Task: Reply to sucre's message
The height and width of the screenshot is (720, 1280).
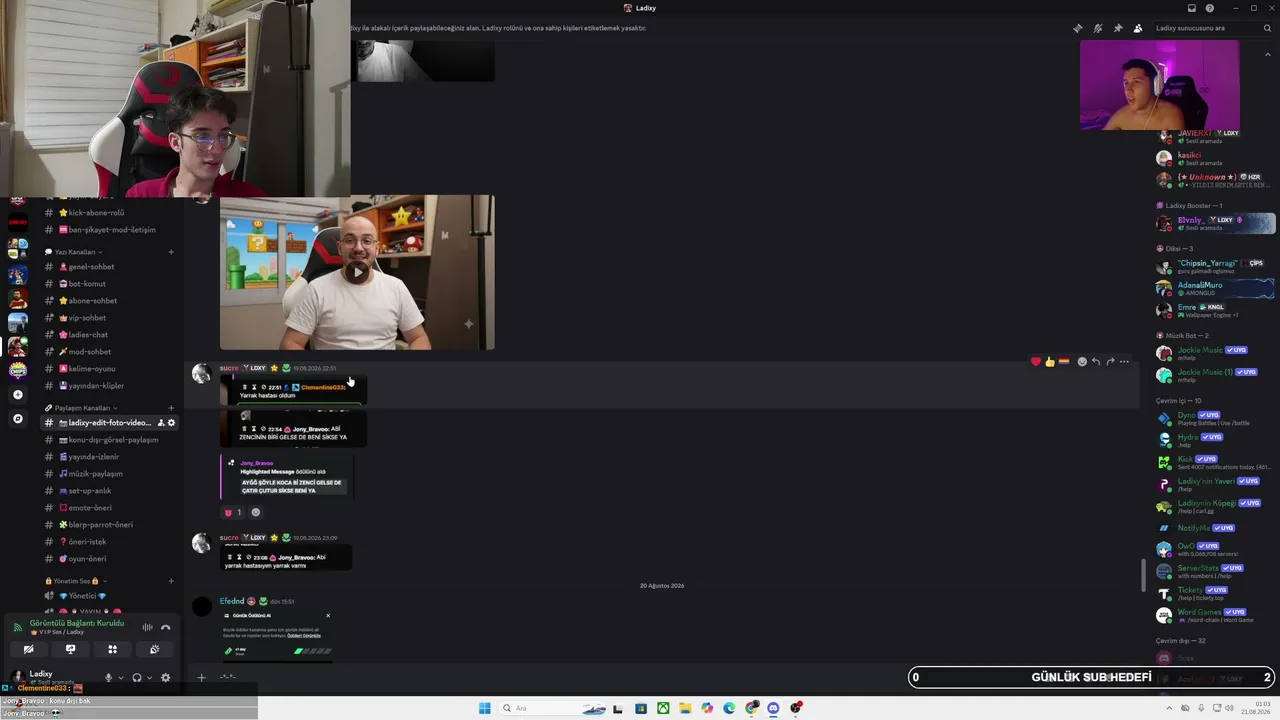Action: 1096,361
